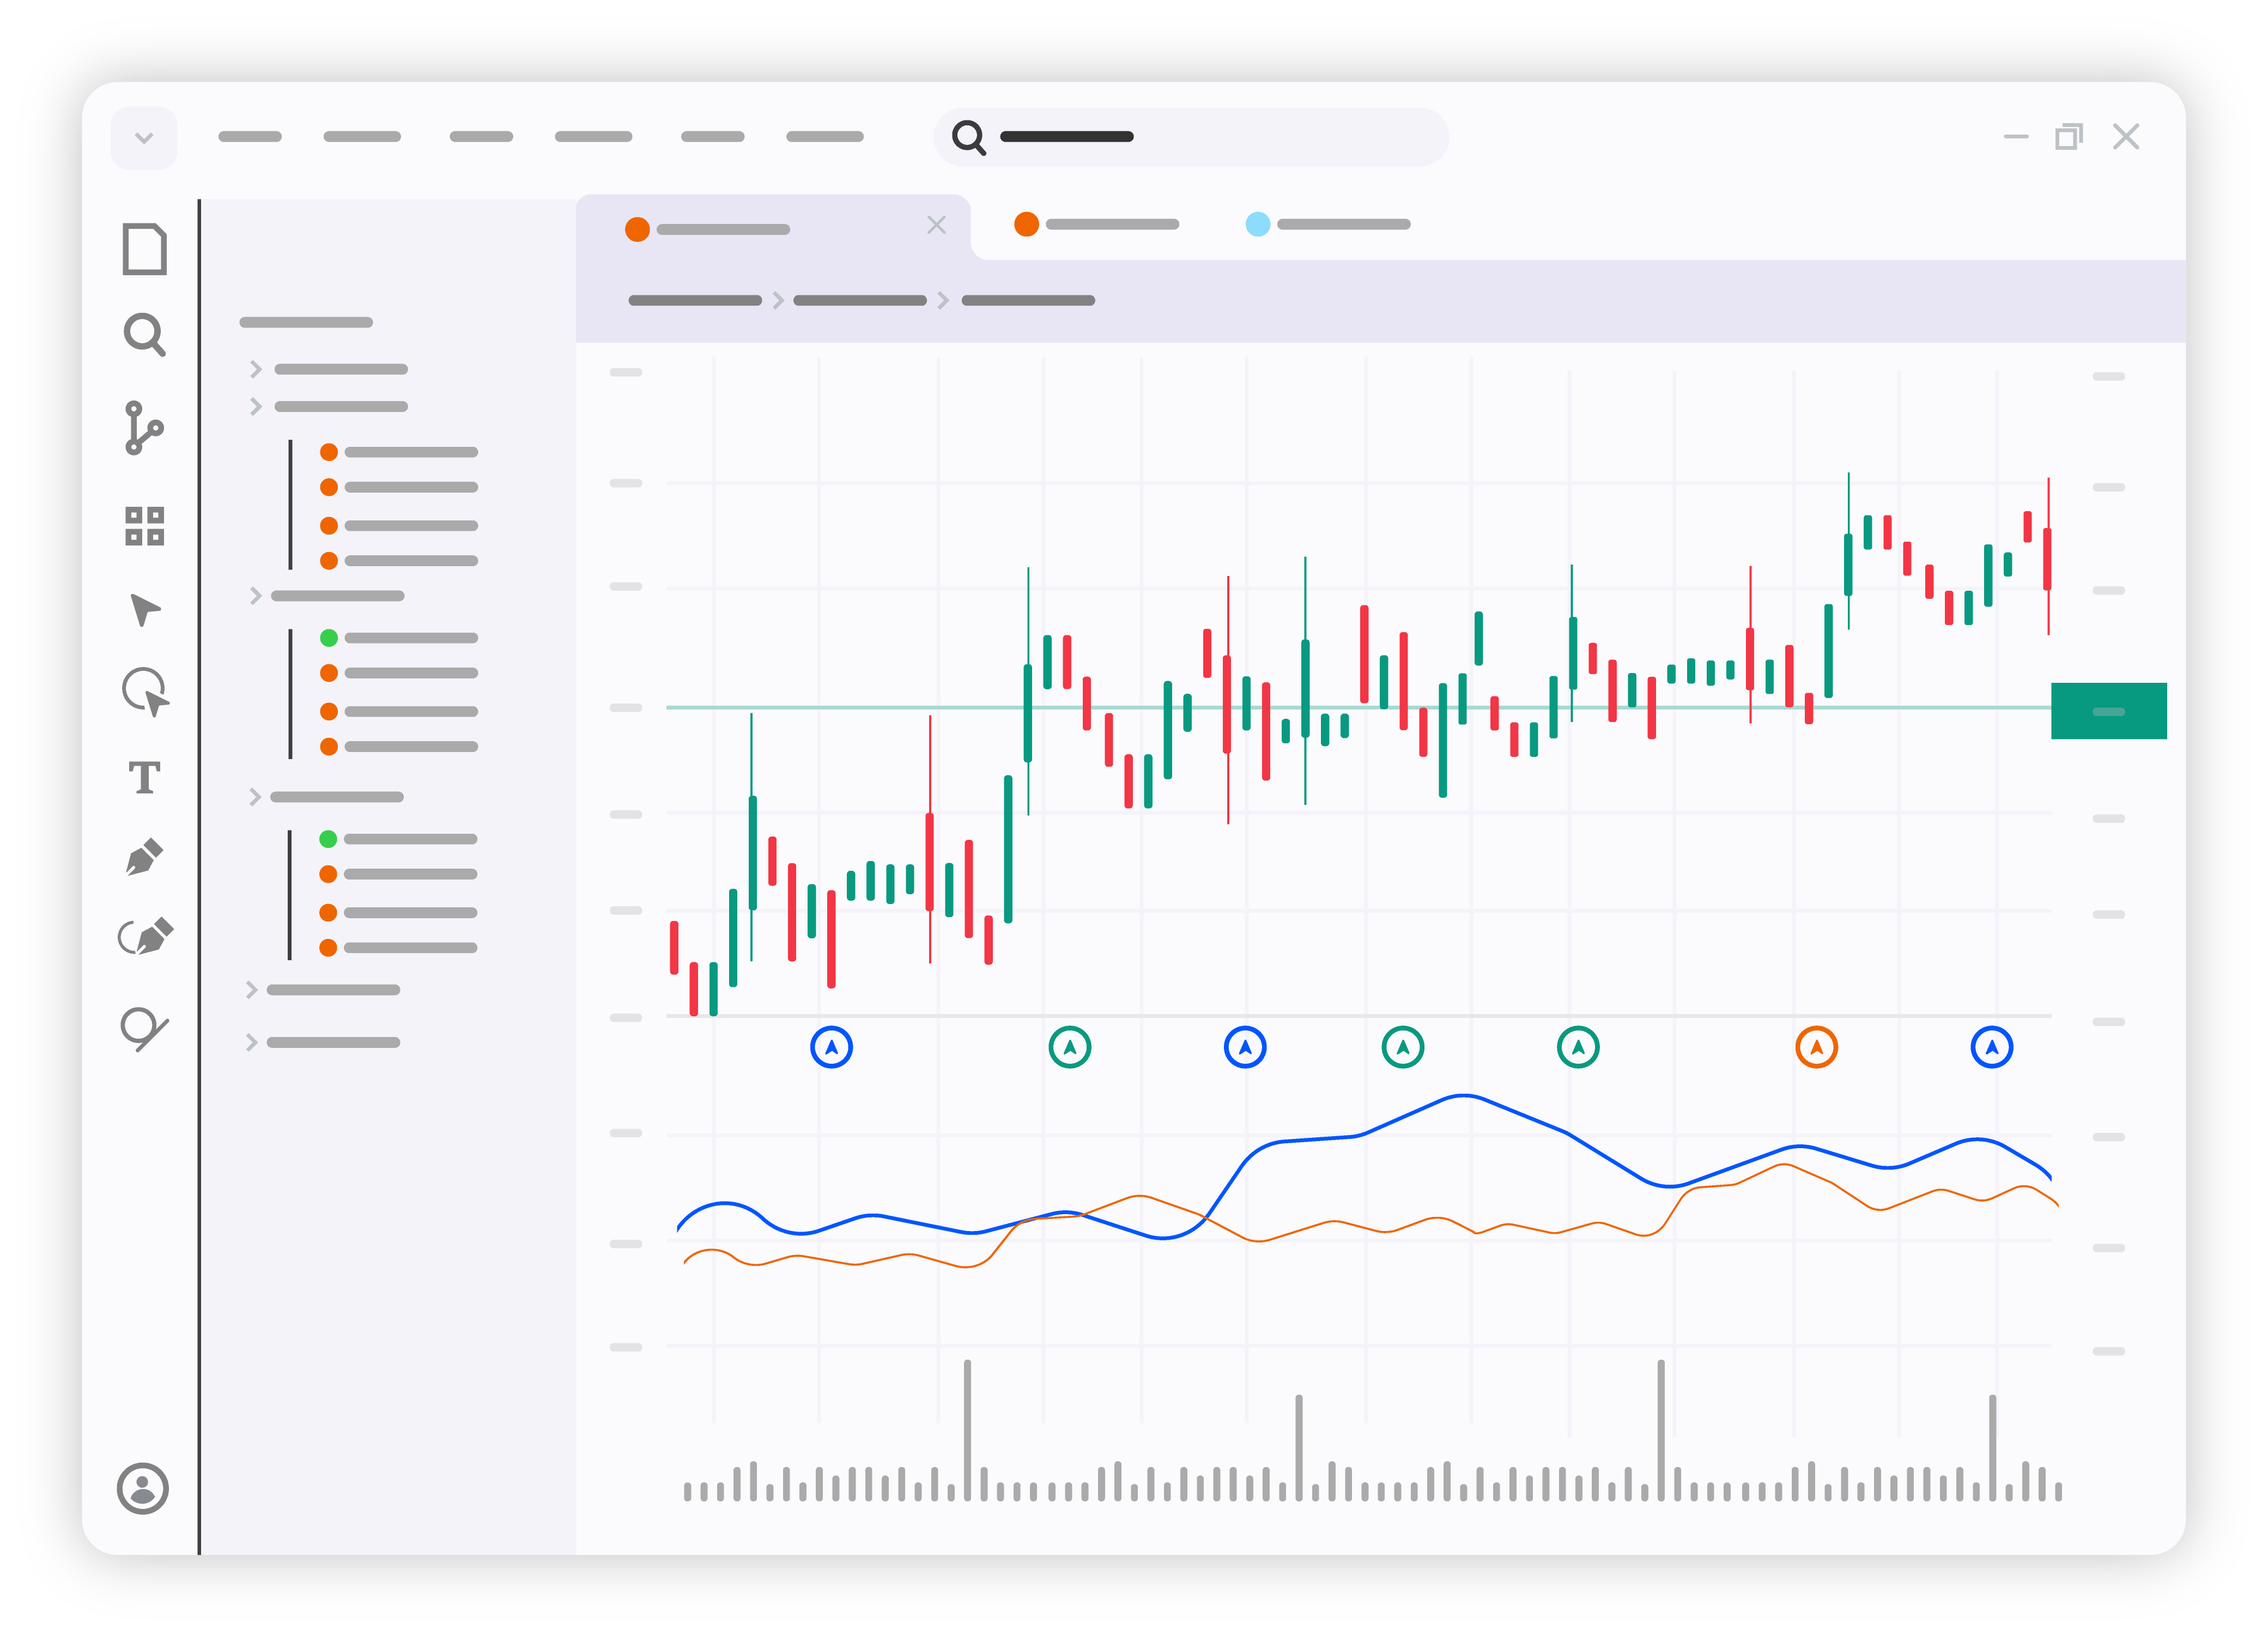Click the orange event marker below chart

point(1816,1047)
